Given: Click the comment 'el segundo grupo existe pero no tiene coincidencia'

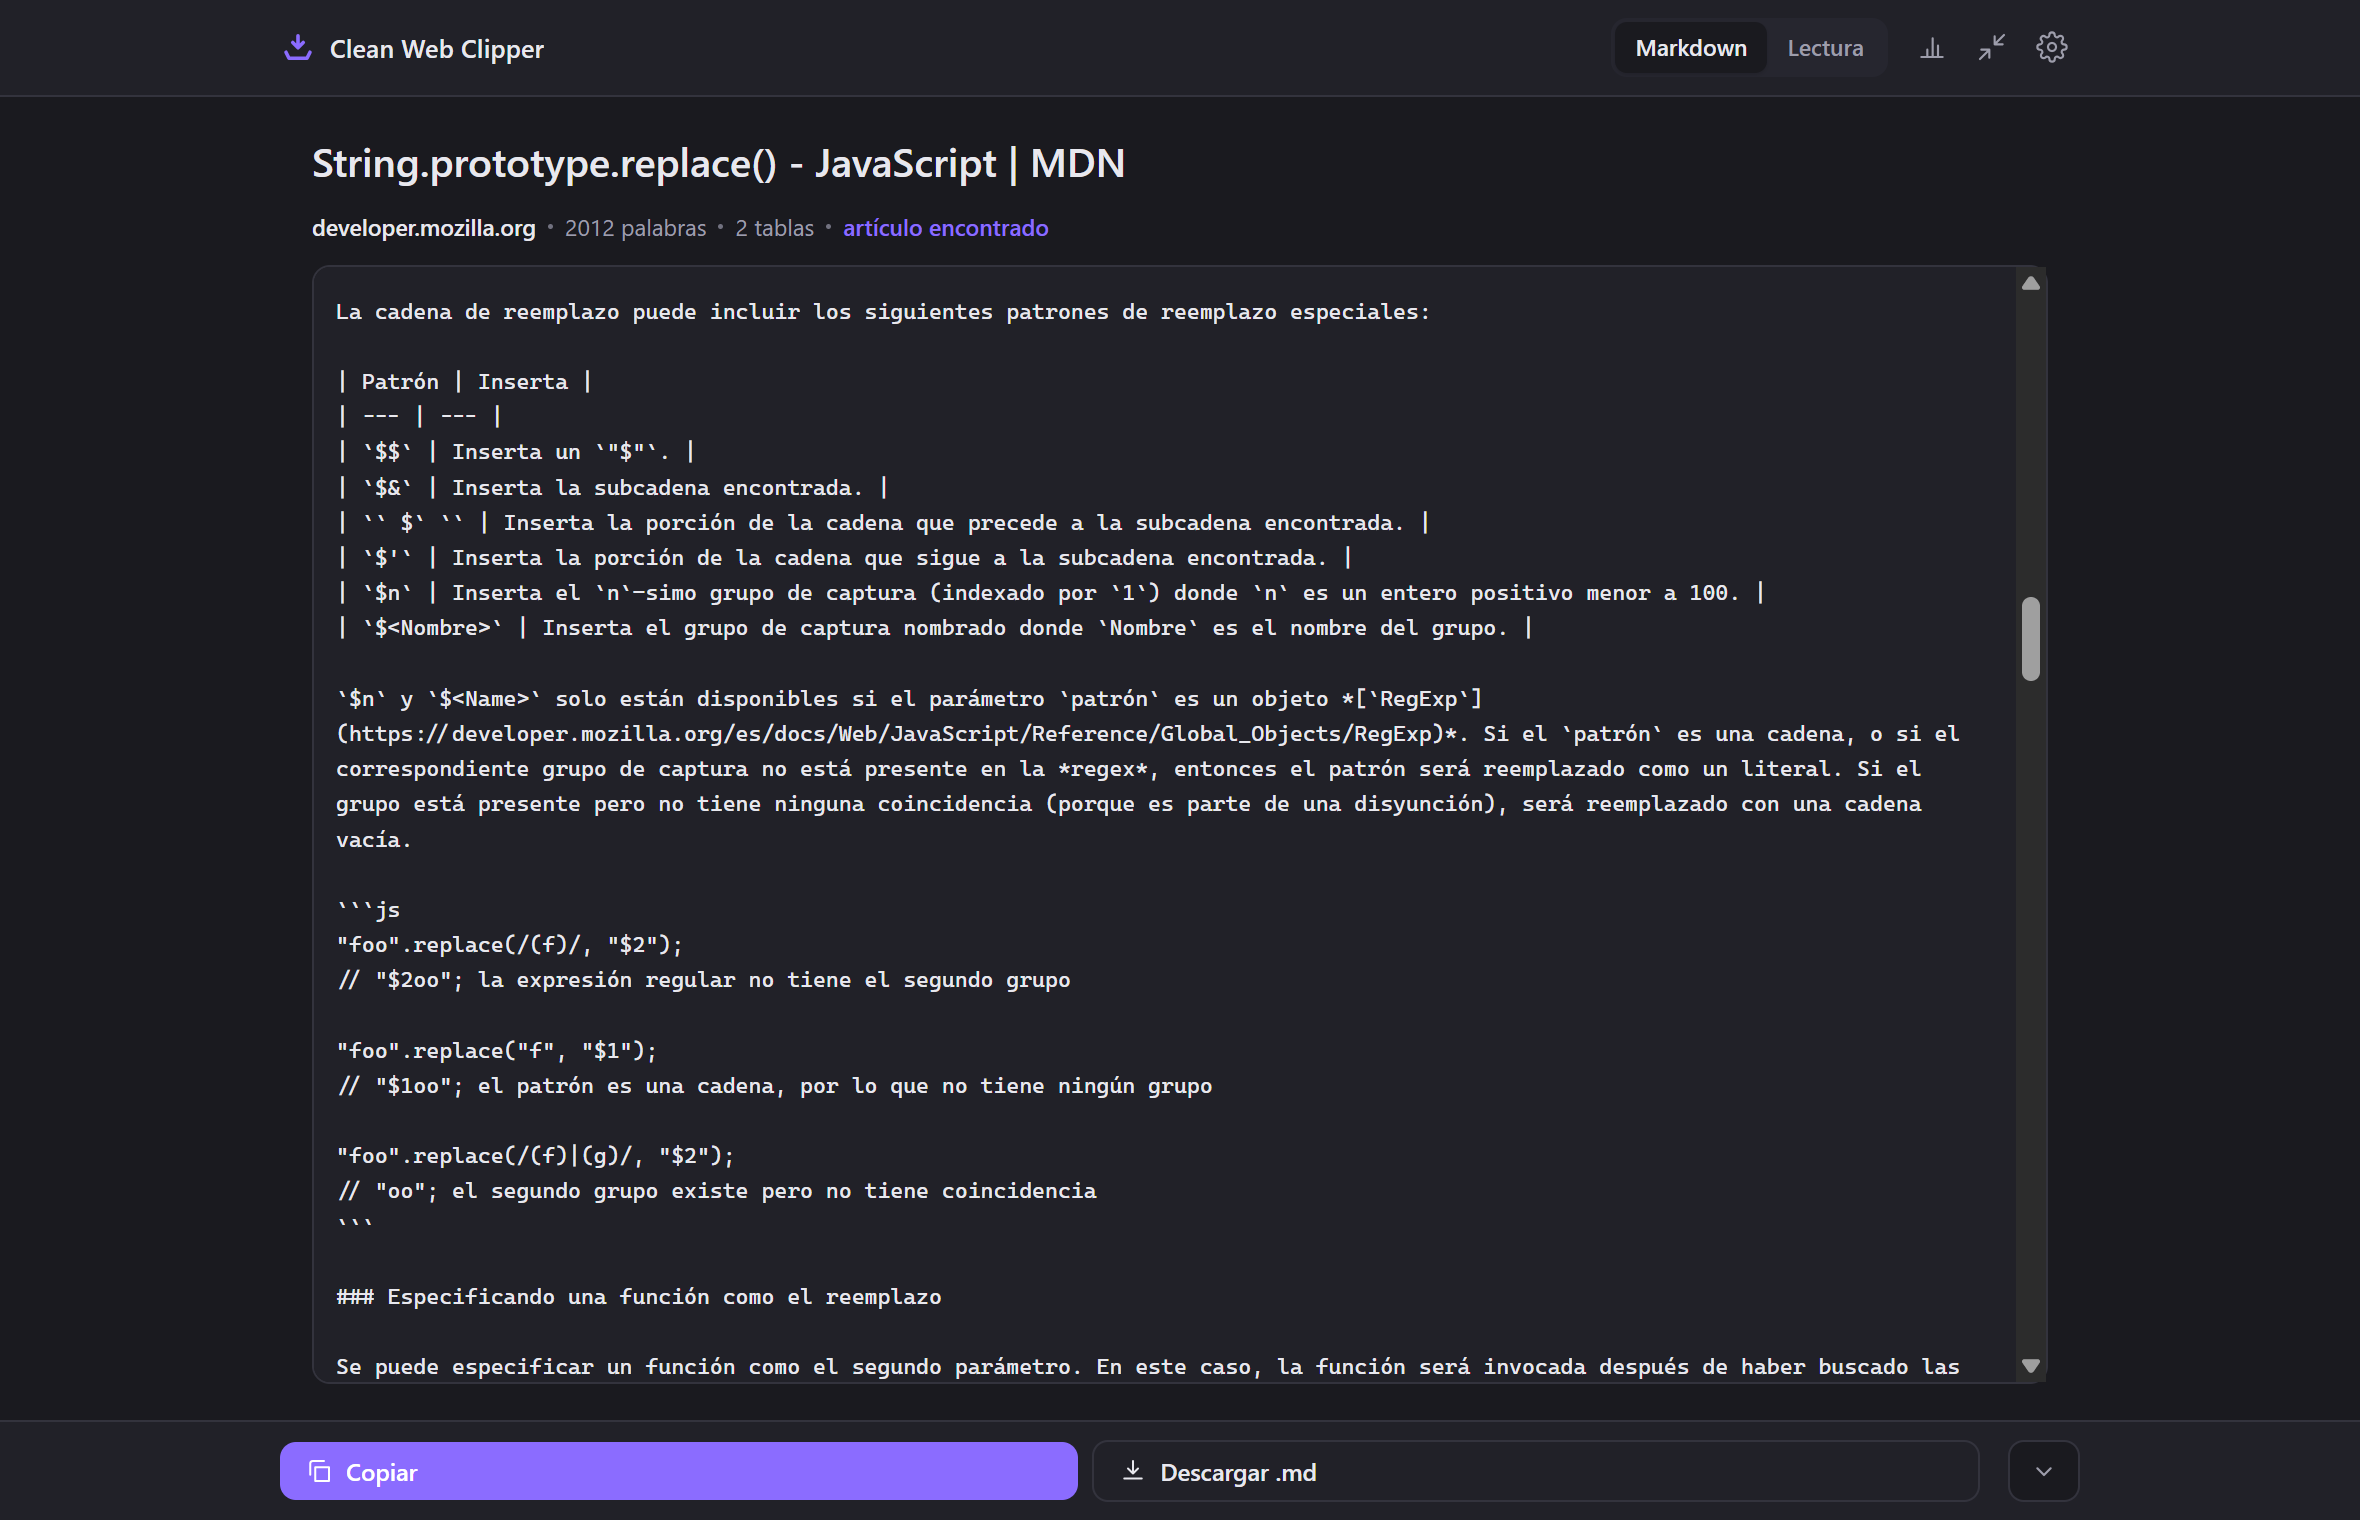Looking at the screenshot, I should click(774, 1191).
